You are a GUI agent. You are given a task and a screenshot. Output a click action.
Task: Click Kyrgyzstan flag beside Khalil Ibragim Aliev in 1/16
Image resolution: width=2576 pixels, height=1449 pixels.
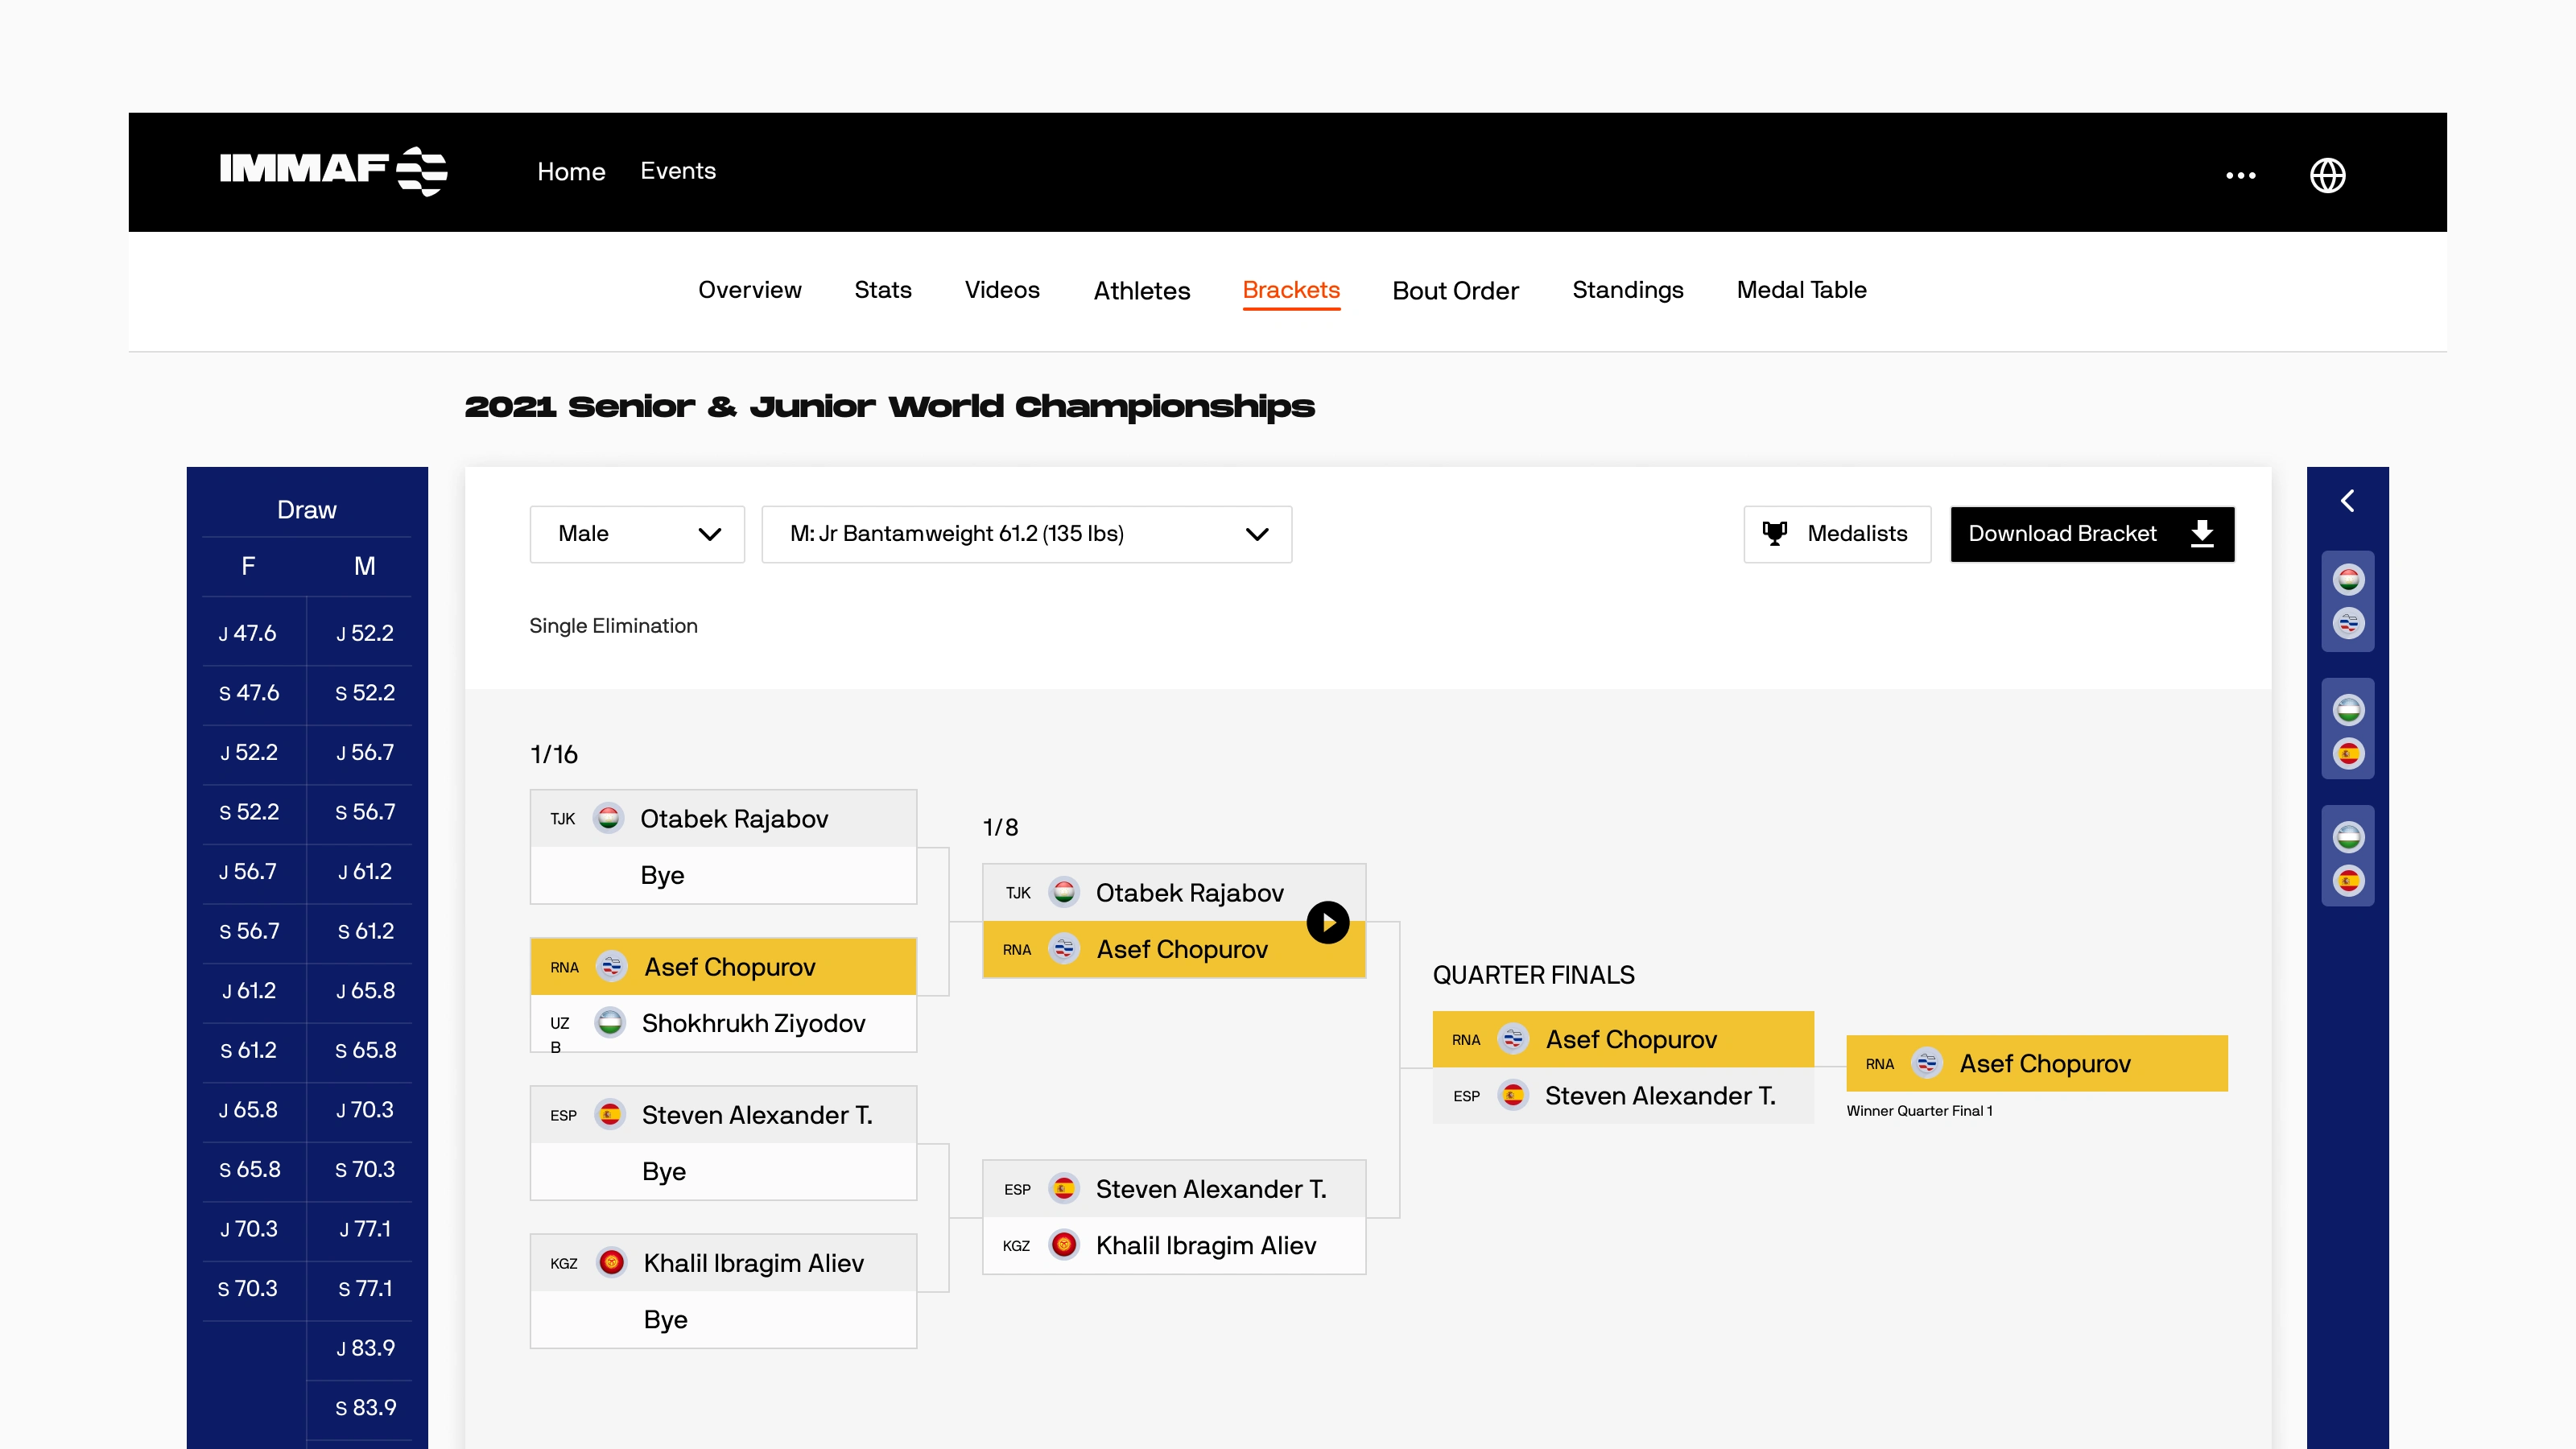611,1262
